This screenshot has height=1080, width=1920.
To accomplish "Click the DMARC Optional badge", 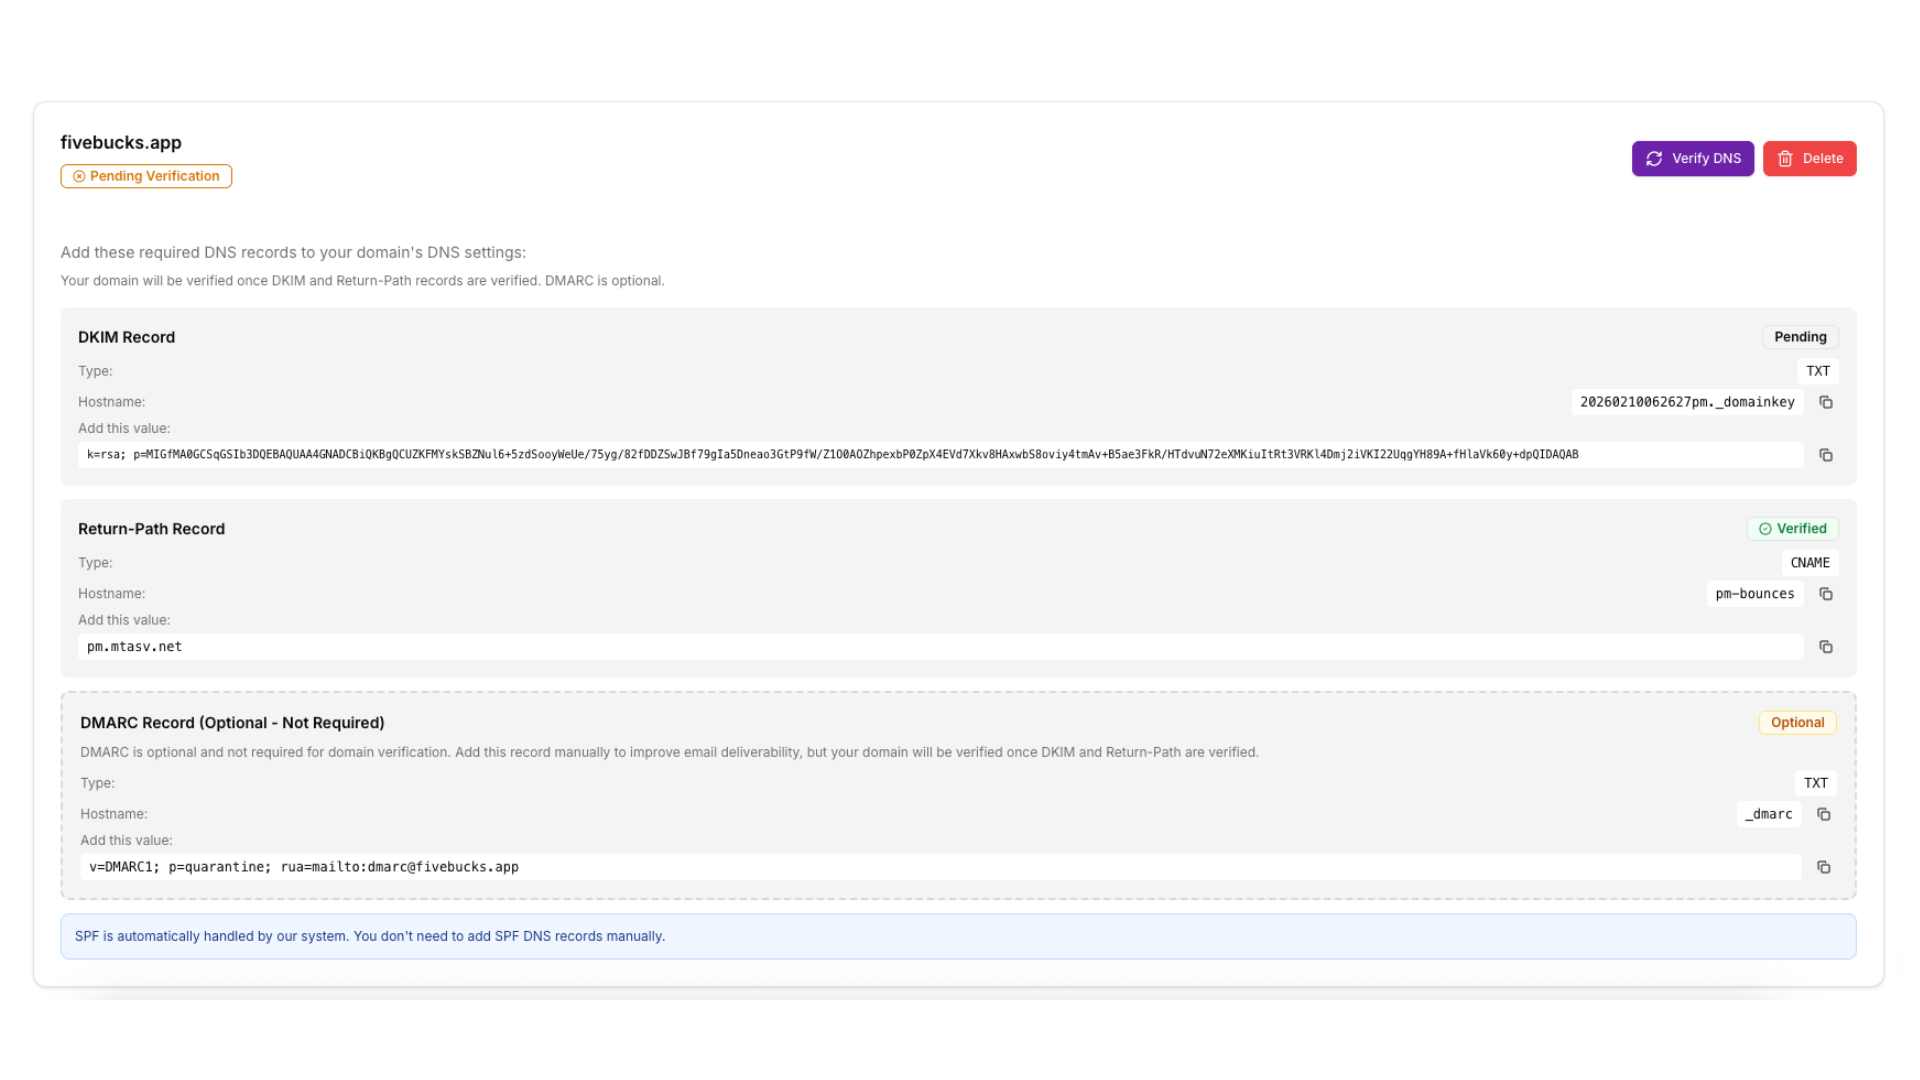I will tap(1797, 723).
